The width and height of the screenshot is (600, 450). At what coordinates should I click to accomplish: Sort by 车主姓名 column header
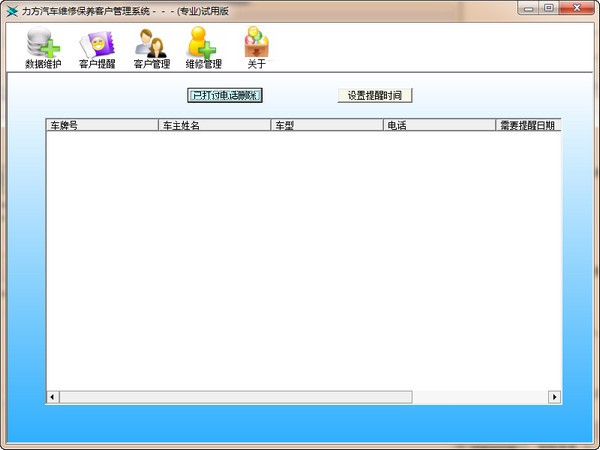215,125
